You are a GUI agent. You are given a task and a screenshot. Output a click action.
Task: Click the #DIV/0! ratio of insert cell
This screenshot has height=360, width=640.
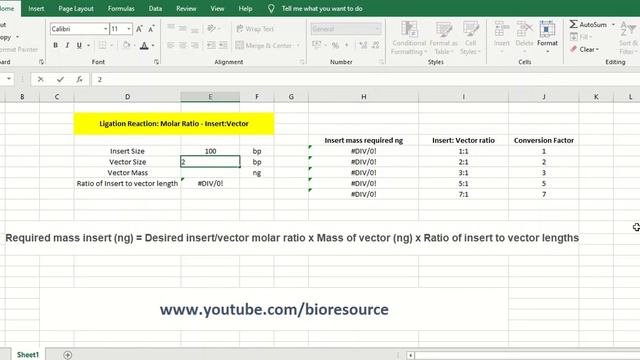210,184
